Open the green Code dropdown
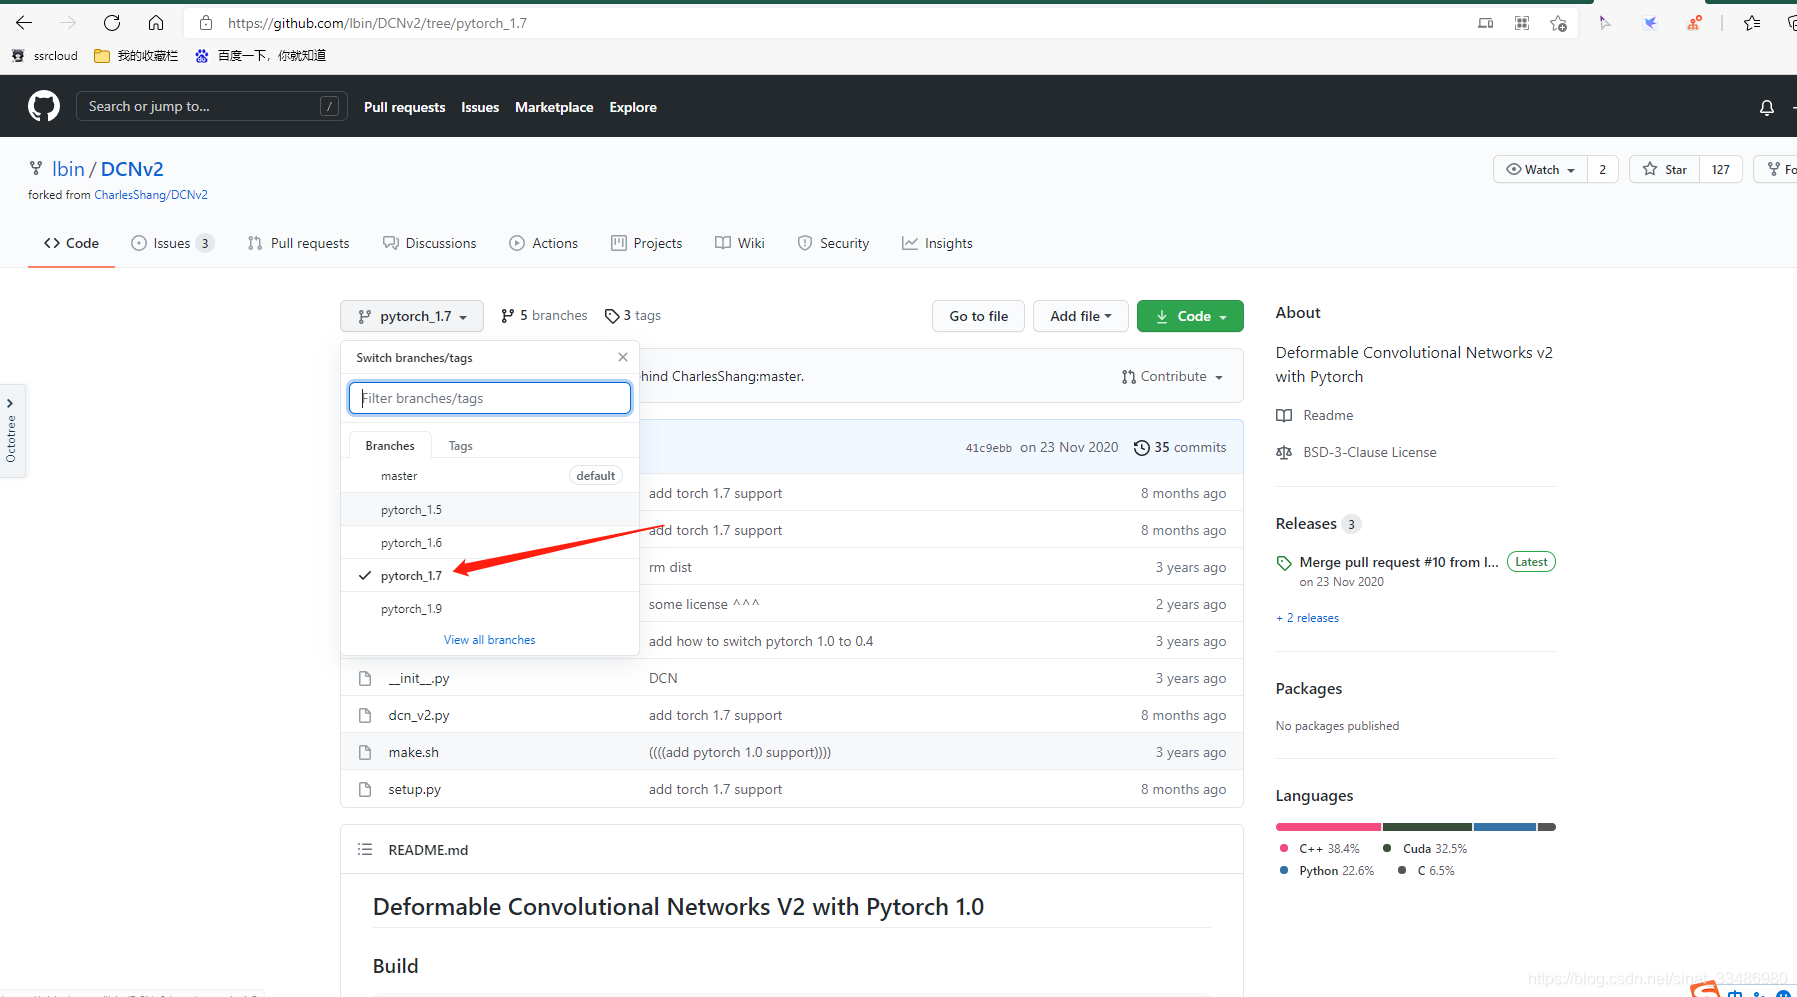The height and width of the screenshot is (997, 1797). point(1190,316)
